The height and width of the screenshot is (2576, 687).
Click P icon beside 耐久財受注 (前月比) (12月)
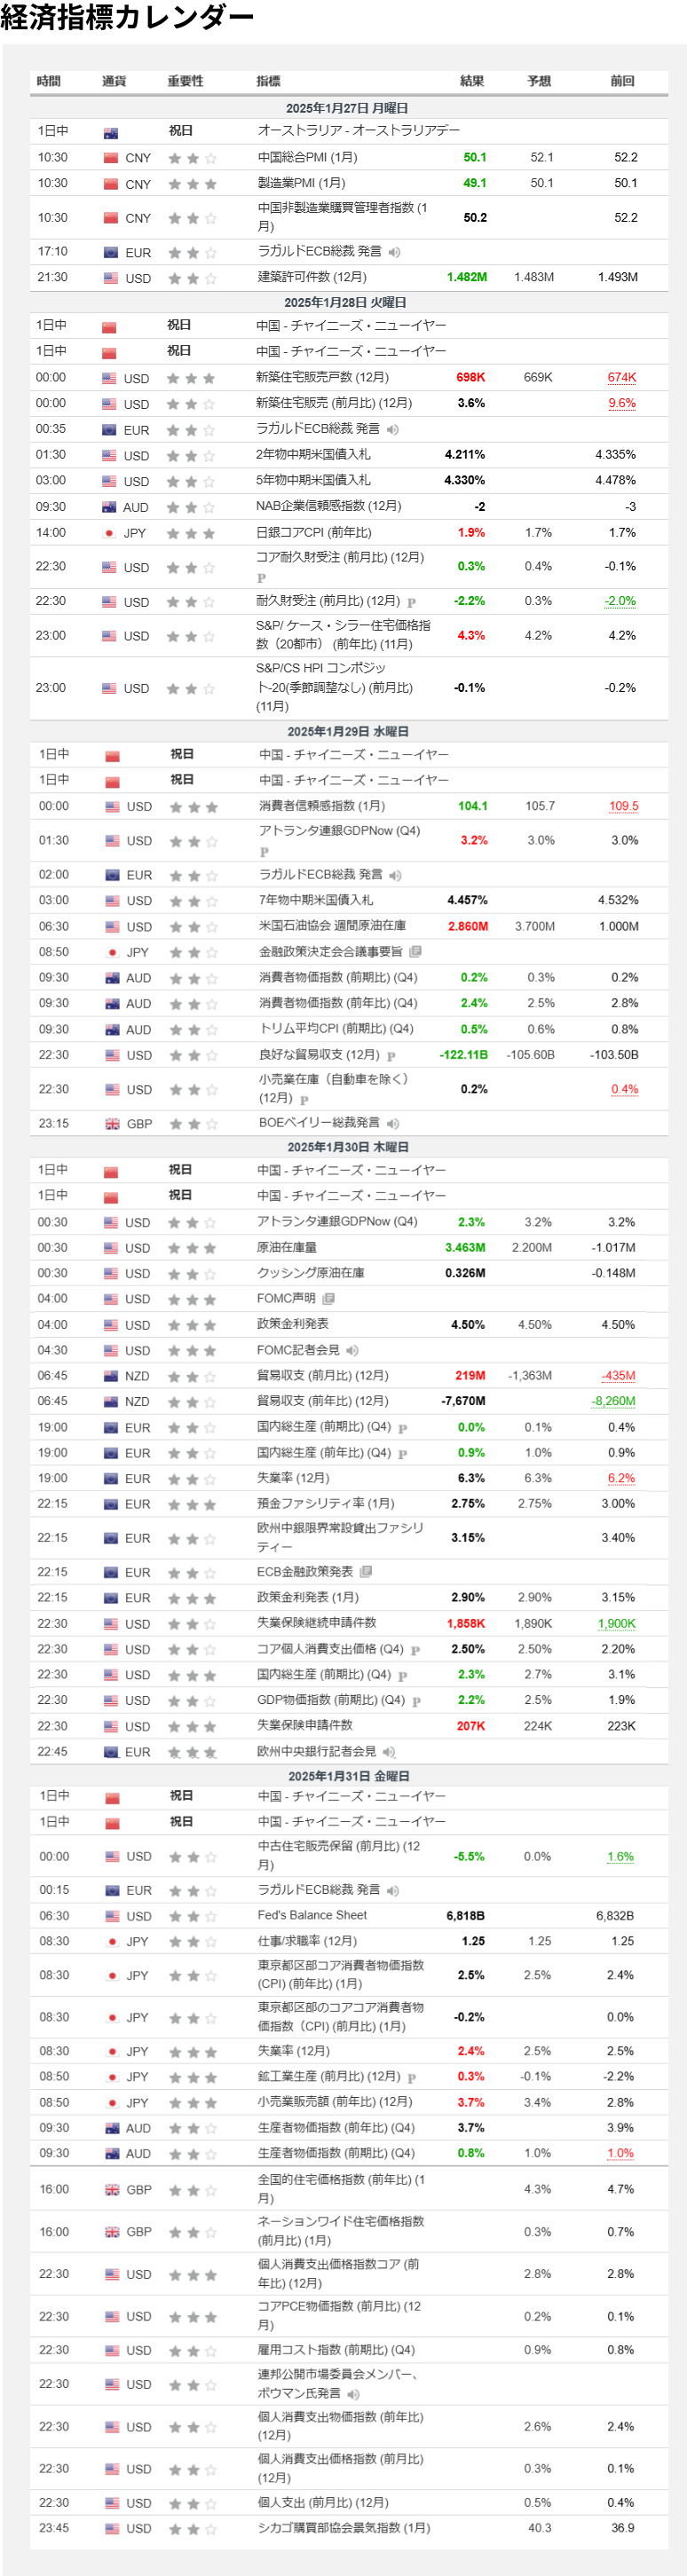tap(411, 602)
